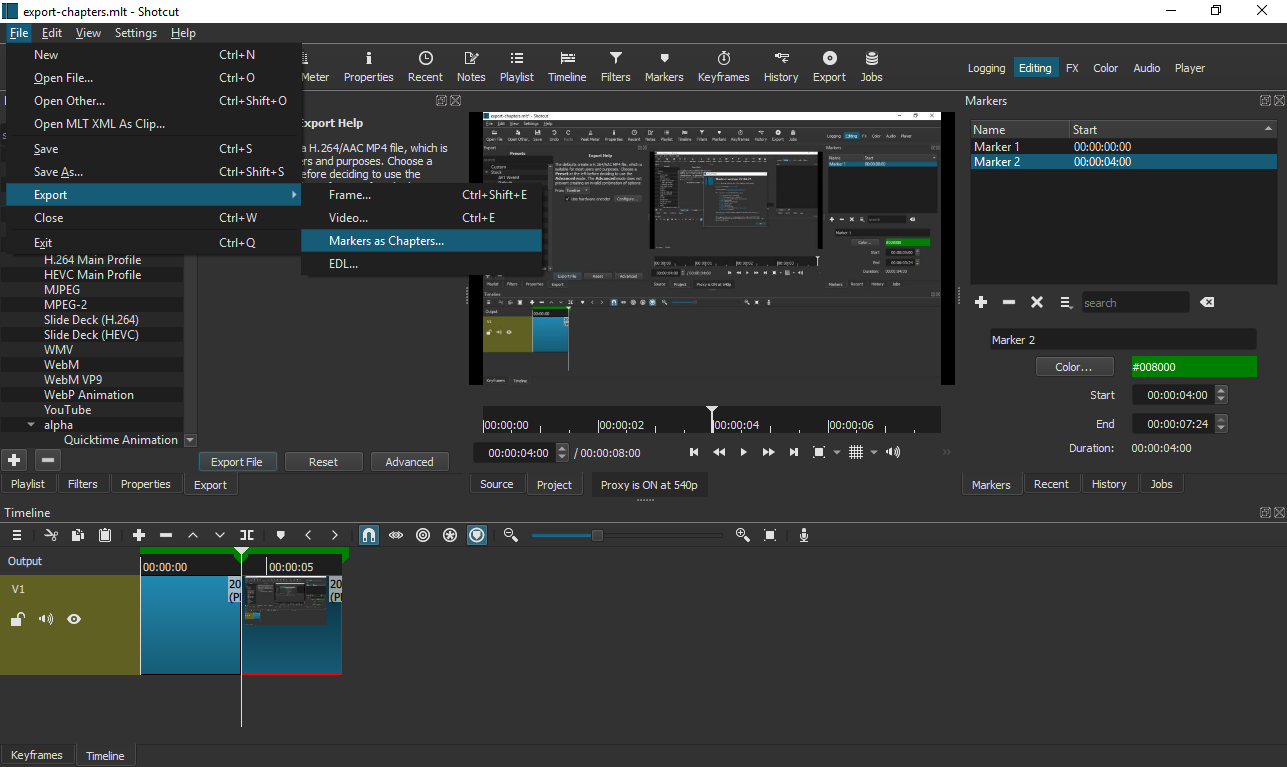Open the Keyframes bottom tab
Viewport: 1287px width, 767px height.
point(37,755)
